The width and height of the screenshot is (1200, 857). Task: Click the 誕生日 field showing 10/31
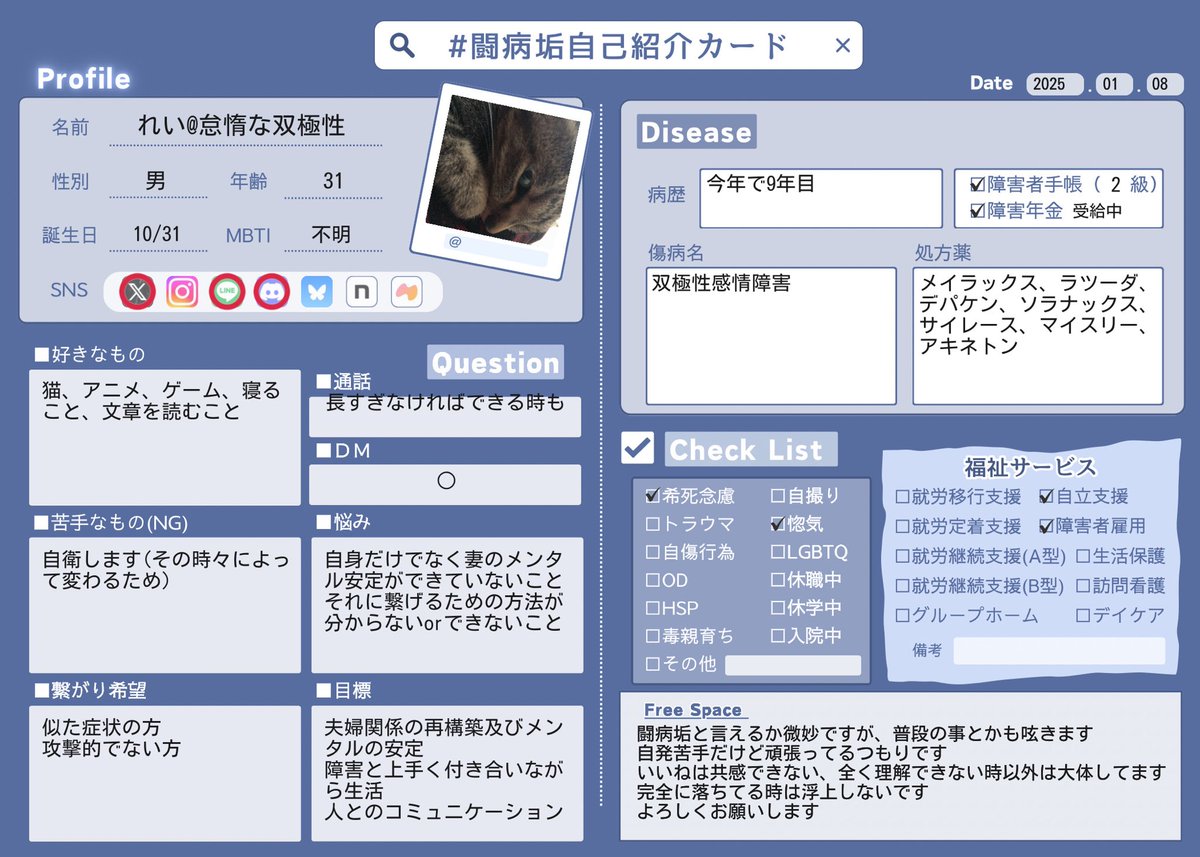pyautogui.click(x=156, y=235)
